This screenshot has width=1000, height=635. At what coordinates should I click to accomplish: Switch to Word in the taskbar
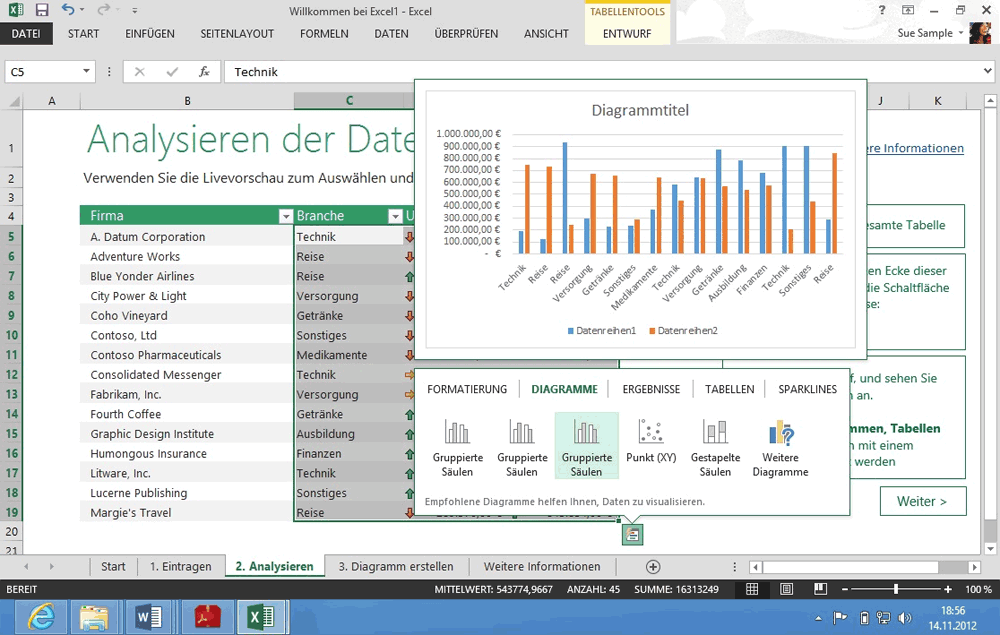point(149,617)
